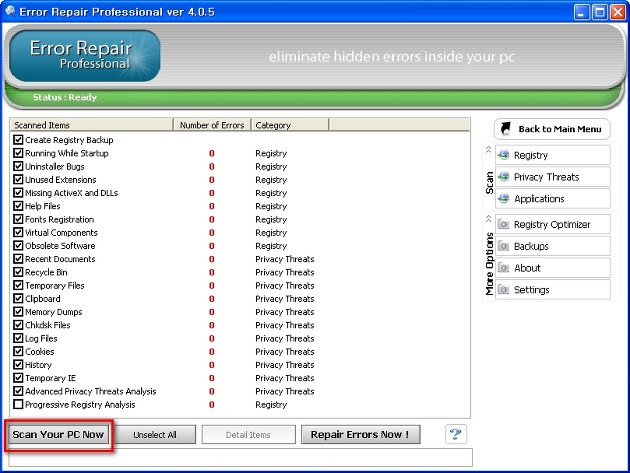Click the Settings option icon
This screenshot has height=473, width=630.
coord(503,289)
